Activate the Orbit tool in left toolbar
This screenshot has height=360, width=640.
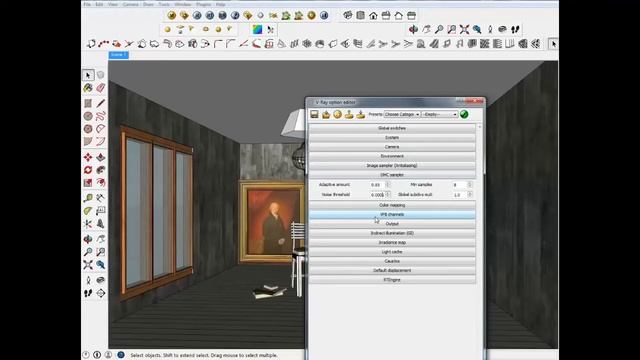click(x=88, y=239)
